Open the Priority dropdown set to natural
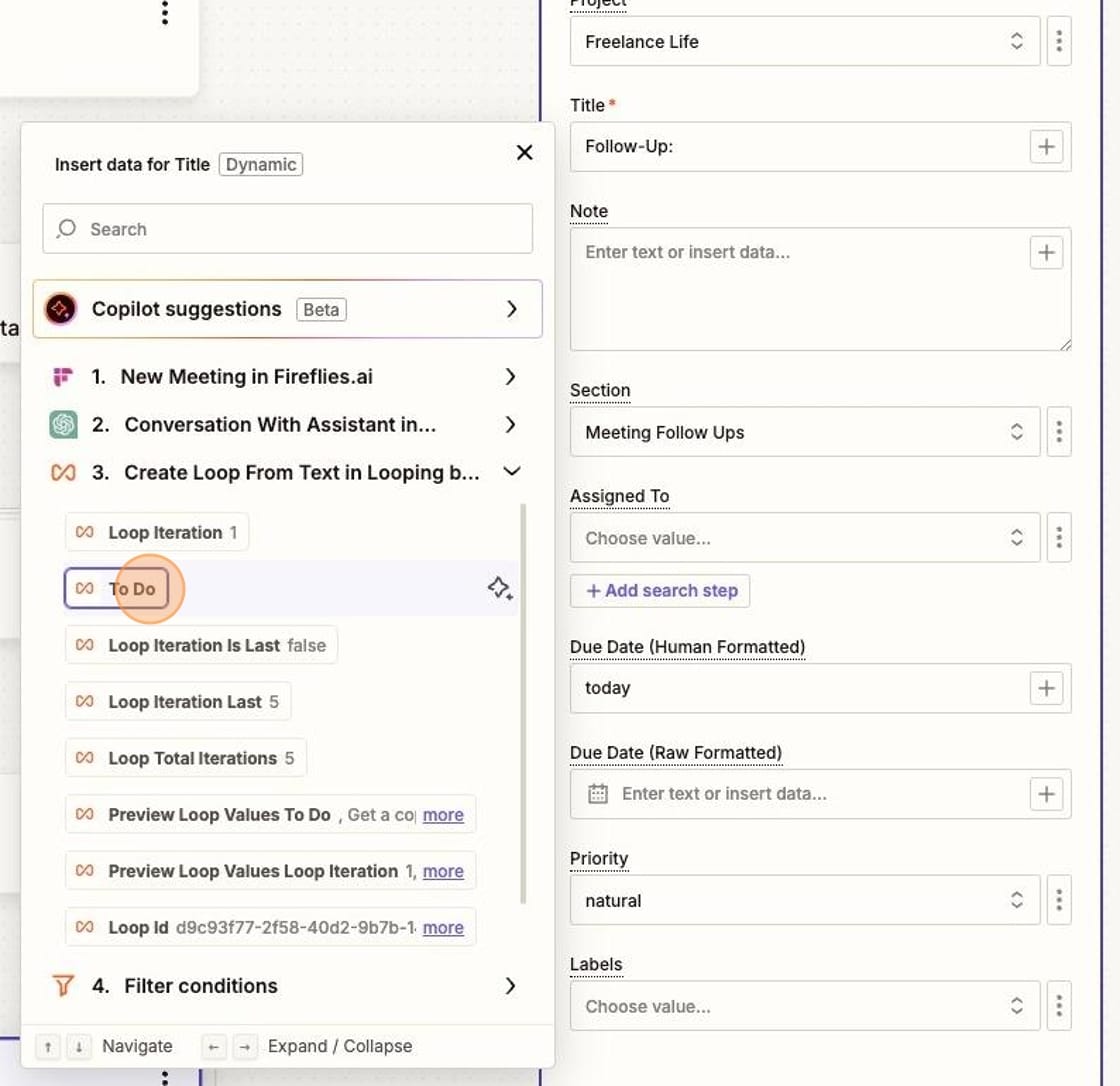 click(x=1016, y=900)
